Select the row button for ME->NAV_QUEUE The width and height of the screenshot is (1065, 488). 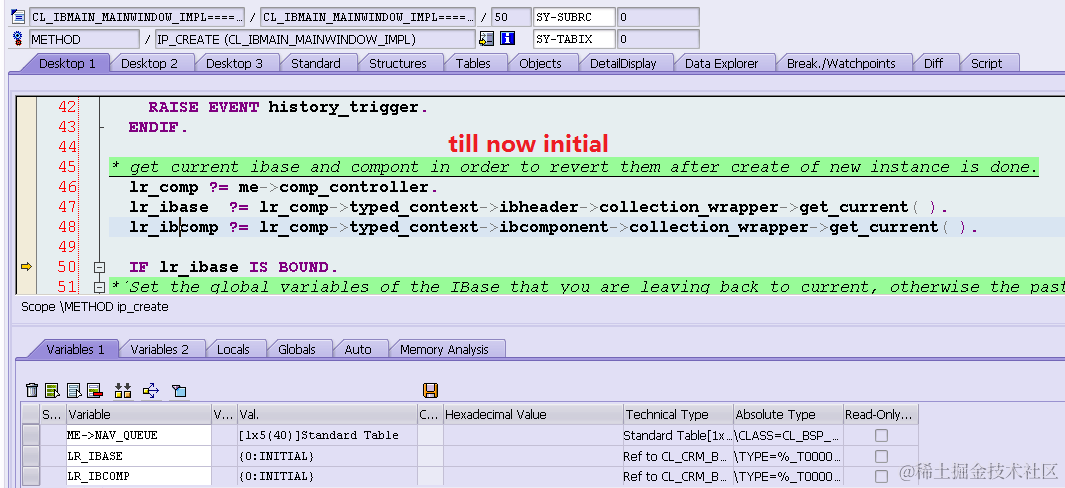[31, 436]
